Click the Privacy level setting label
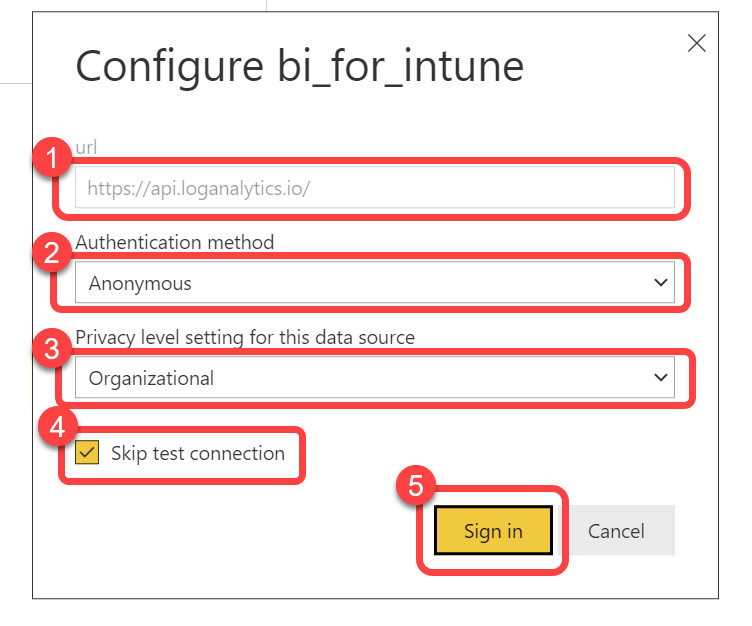Image resolution: width=752 pixels, height=626 pixels. pos(245,338)
